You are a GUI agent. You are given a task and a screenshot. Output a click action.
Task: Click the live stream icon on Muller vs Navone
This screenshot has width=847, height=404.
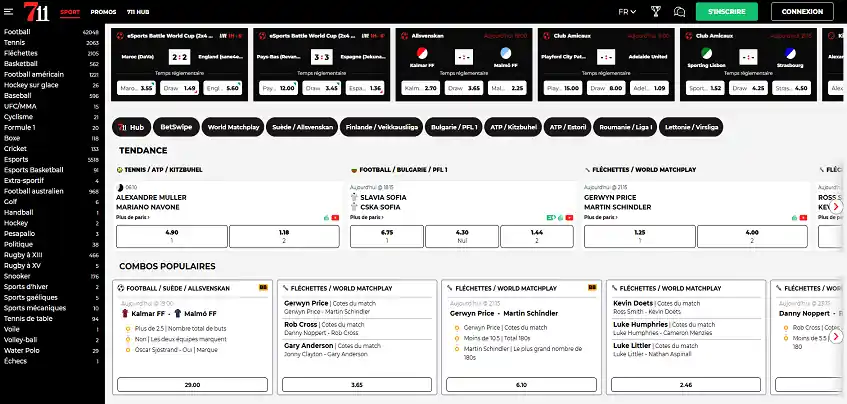pos(335,218)
